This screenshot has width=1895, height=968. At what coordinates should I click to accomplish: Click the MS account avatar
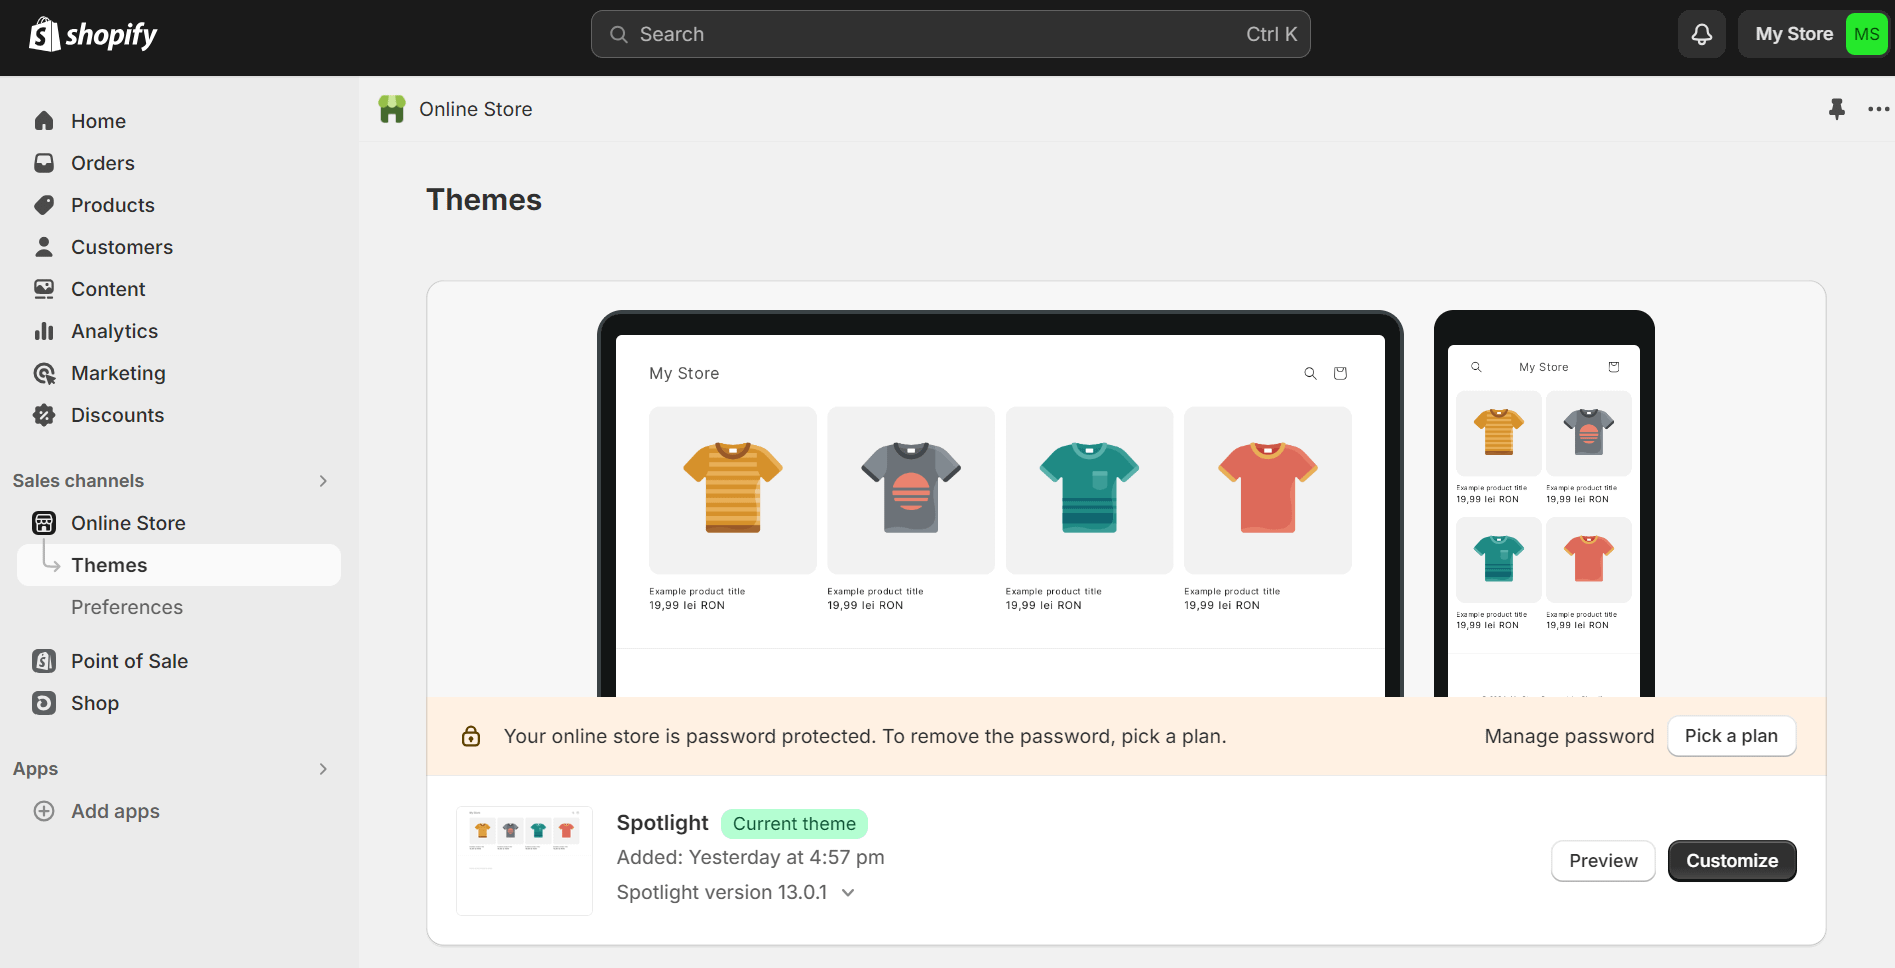click(1865, 33)
